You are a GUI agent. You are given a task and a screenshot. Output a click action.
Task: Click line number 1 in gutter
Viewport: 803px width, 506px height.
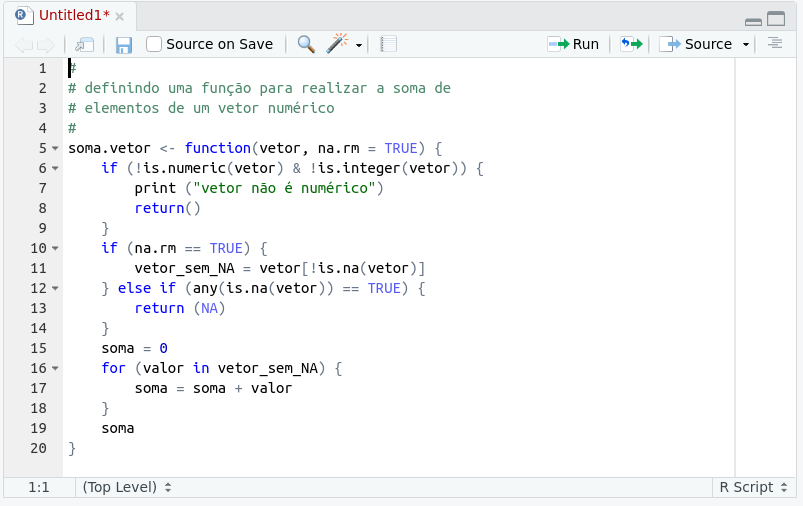[43, 69]
